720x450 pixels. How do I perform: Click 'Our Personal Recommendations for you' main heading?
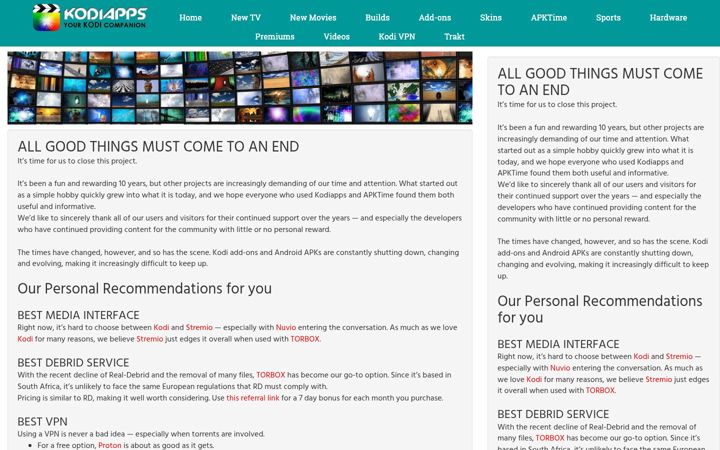145,288
